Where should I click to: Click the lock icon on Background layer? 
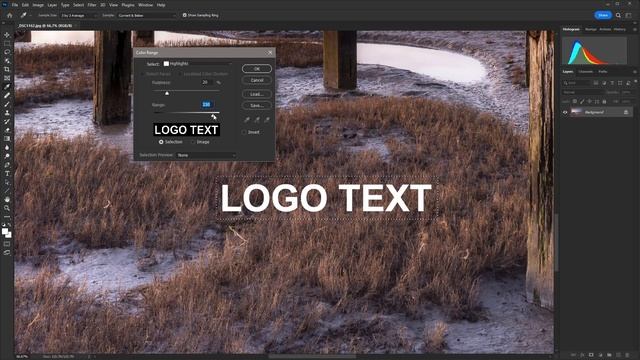(x=626, y=112)
